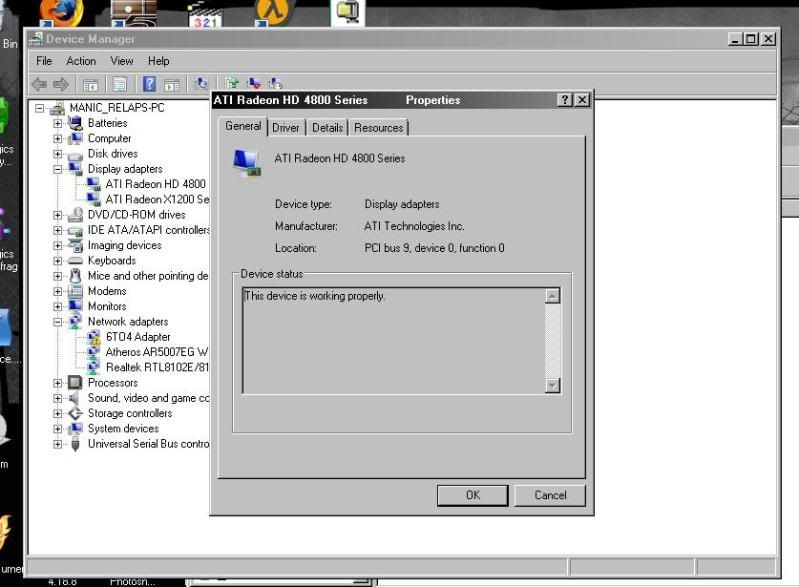Screen dimensions: 799x587
Task: Switch to the Driver tab
Action: tap(286, 128)
